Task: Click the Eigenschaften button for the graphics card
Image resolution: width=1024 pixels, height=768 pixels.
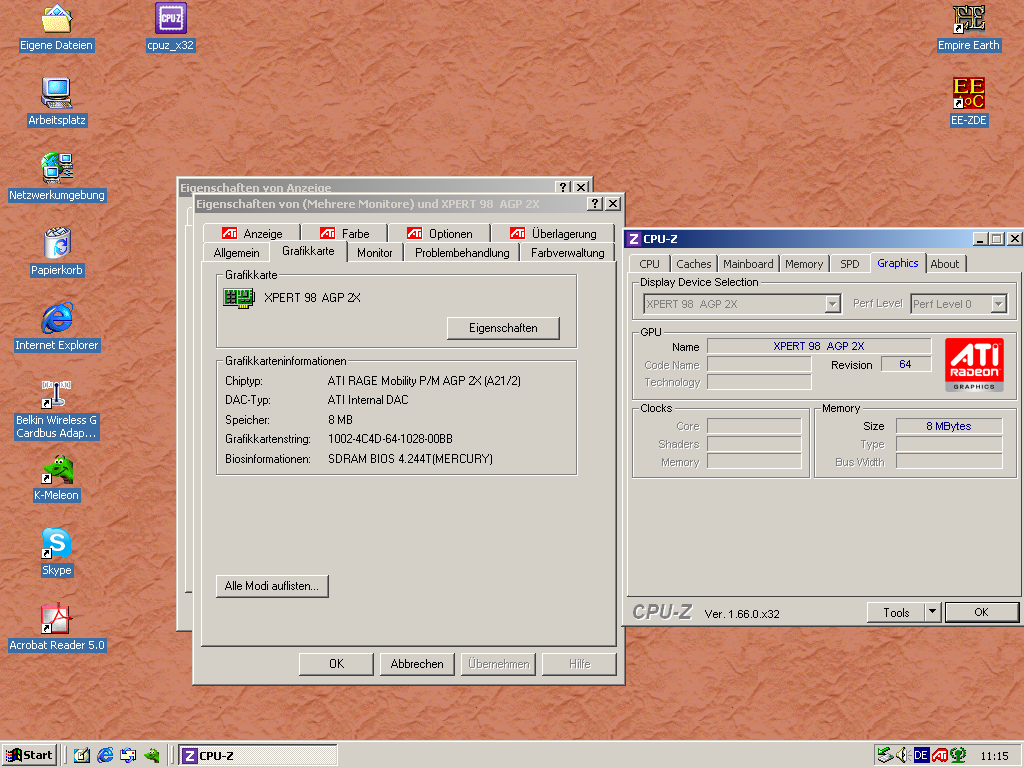Action: (x=503, y=328)
